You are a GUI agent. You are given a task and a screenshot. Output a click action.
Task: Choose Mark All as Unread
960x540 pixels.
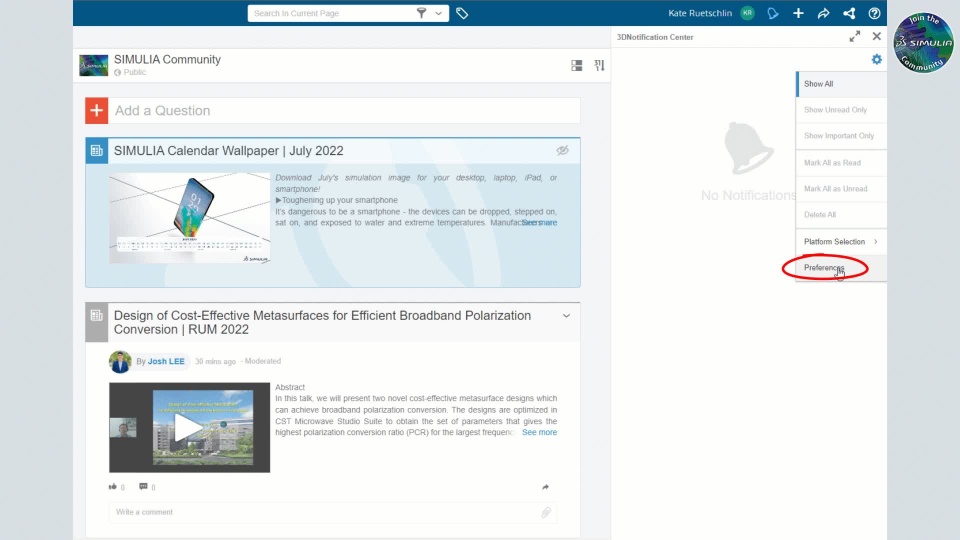(x=841, y=189)
